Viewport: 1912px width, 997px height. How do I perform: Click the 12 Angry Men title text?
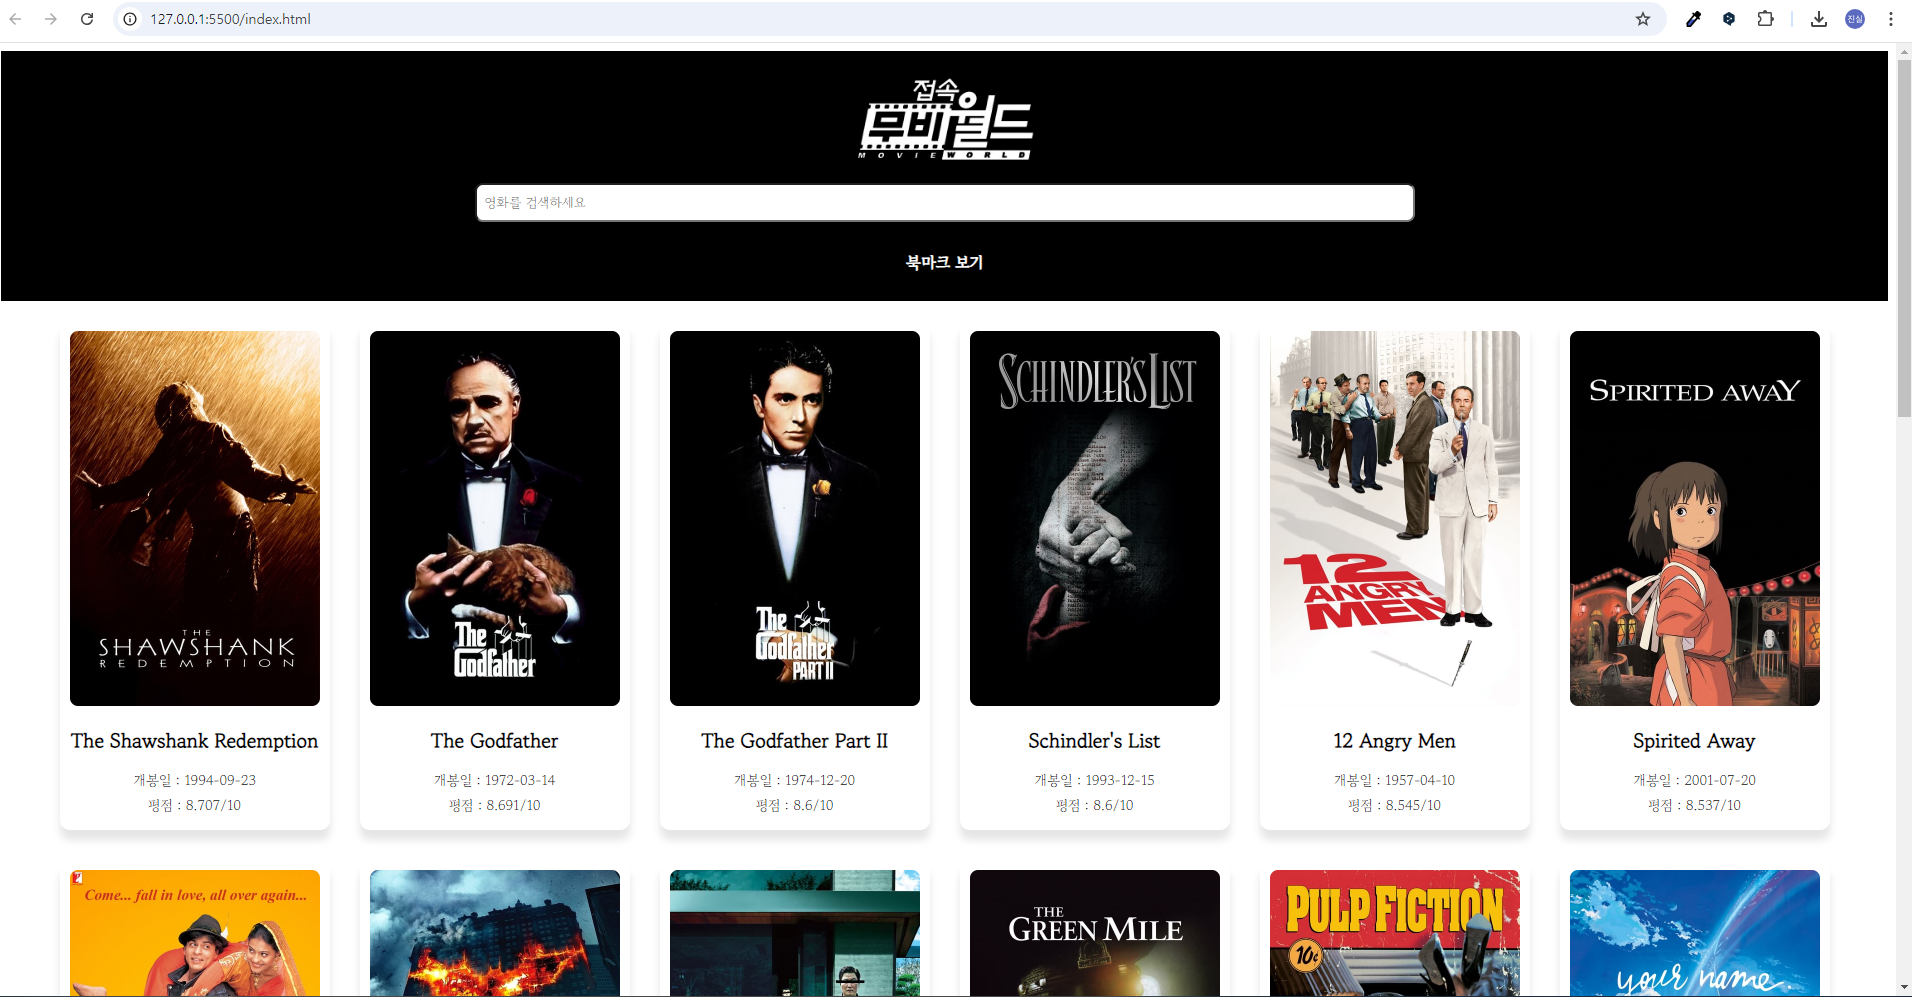click(x=1395, y=741)
